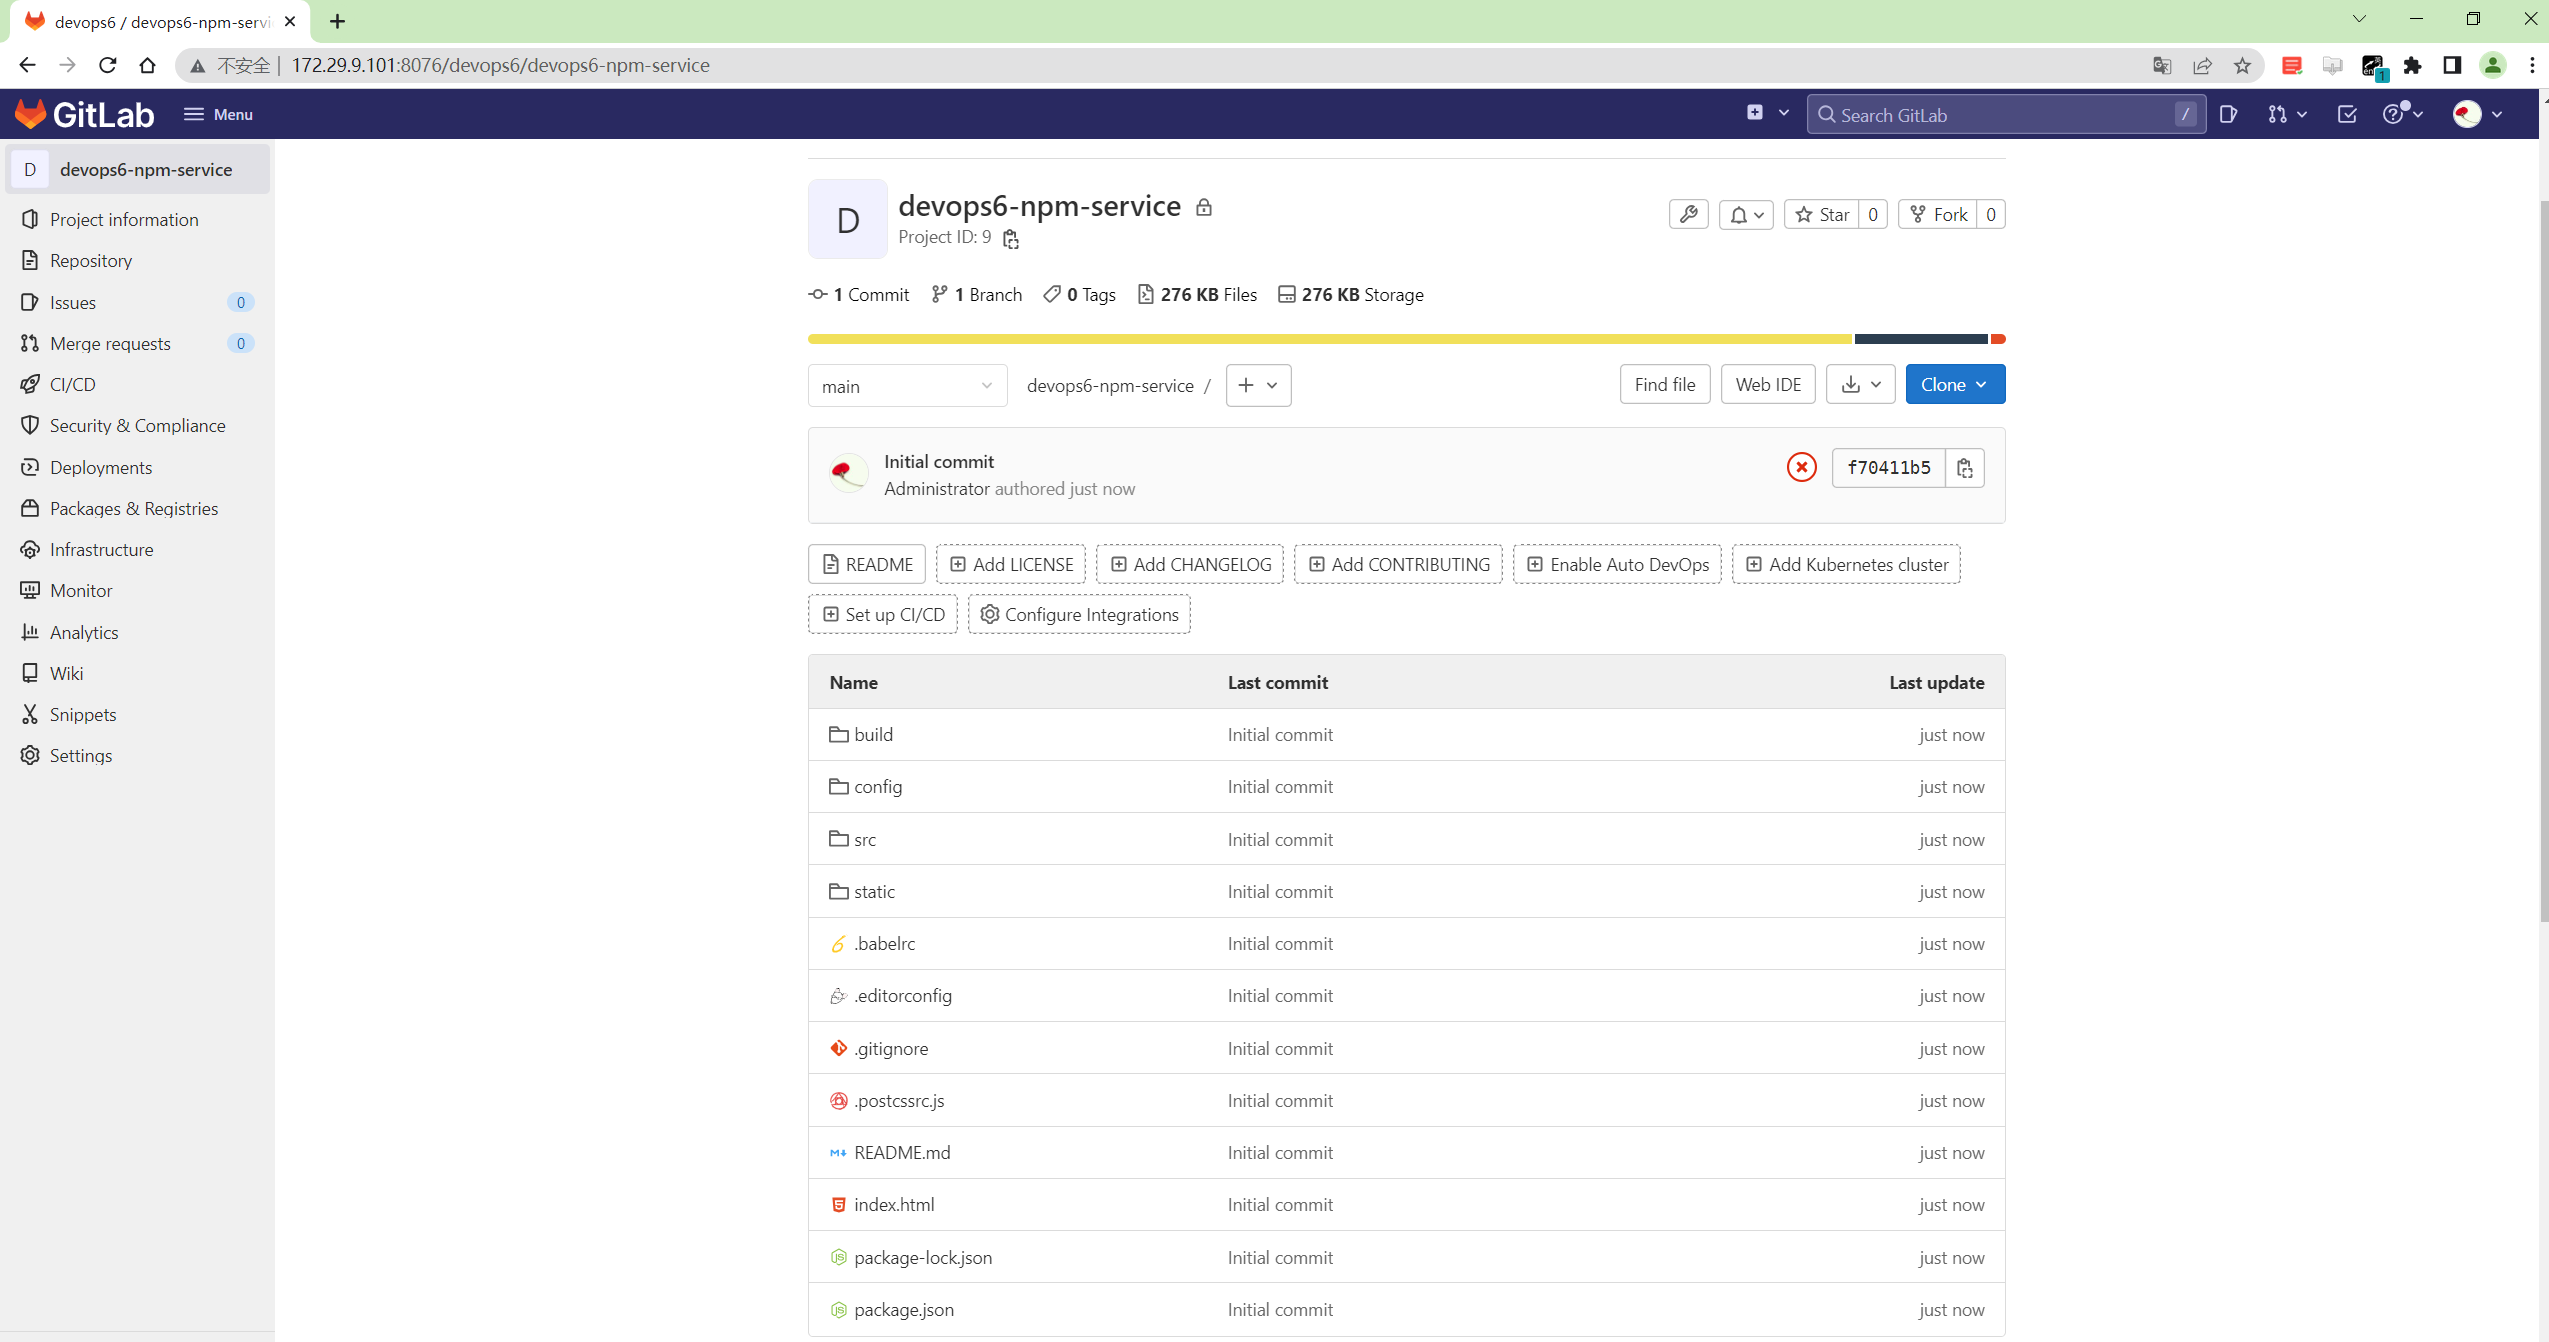
Task: Open the To-Do List icon in navbar
Action: (x=2347, y=114)
